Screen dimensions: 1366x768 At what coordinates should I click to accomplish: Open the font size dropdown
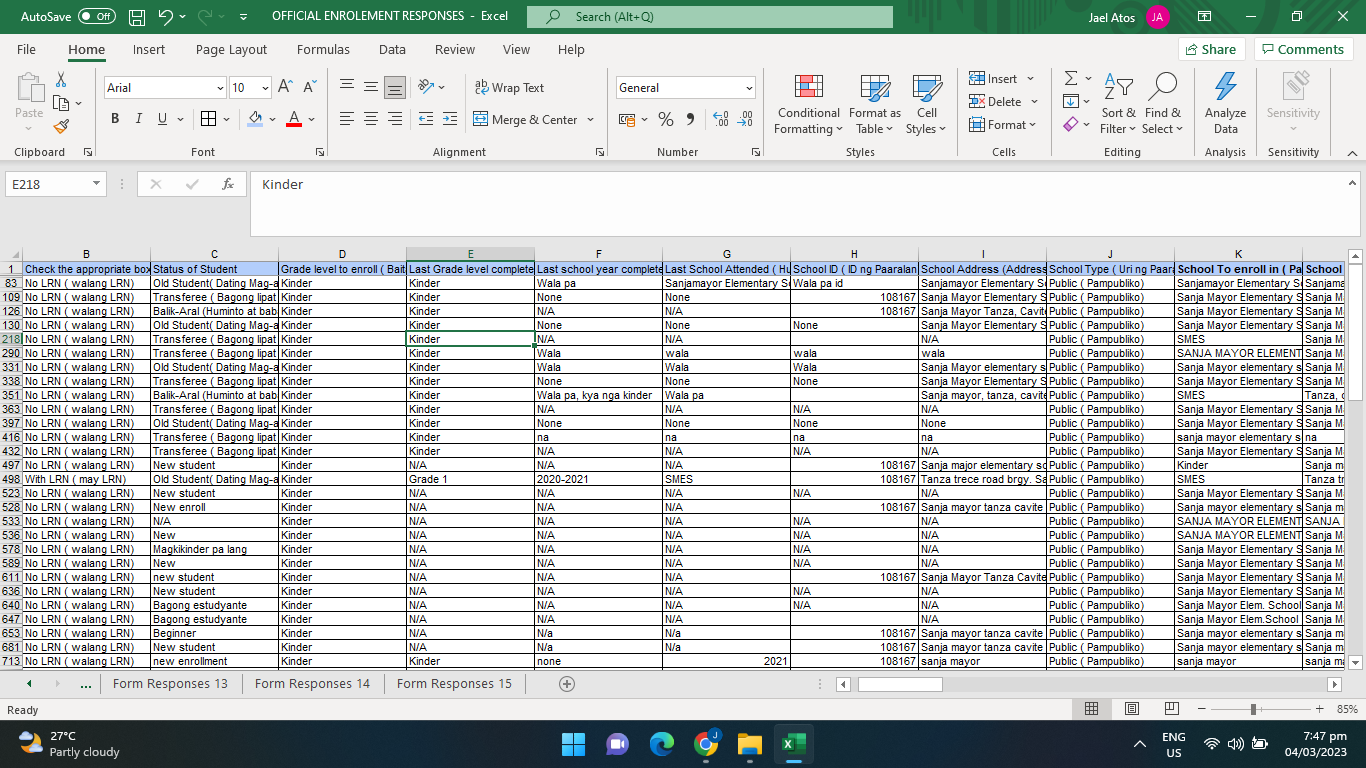265,88
